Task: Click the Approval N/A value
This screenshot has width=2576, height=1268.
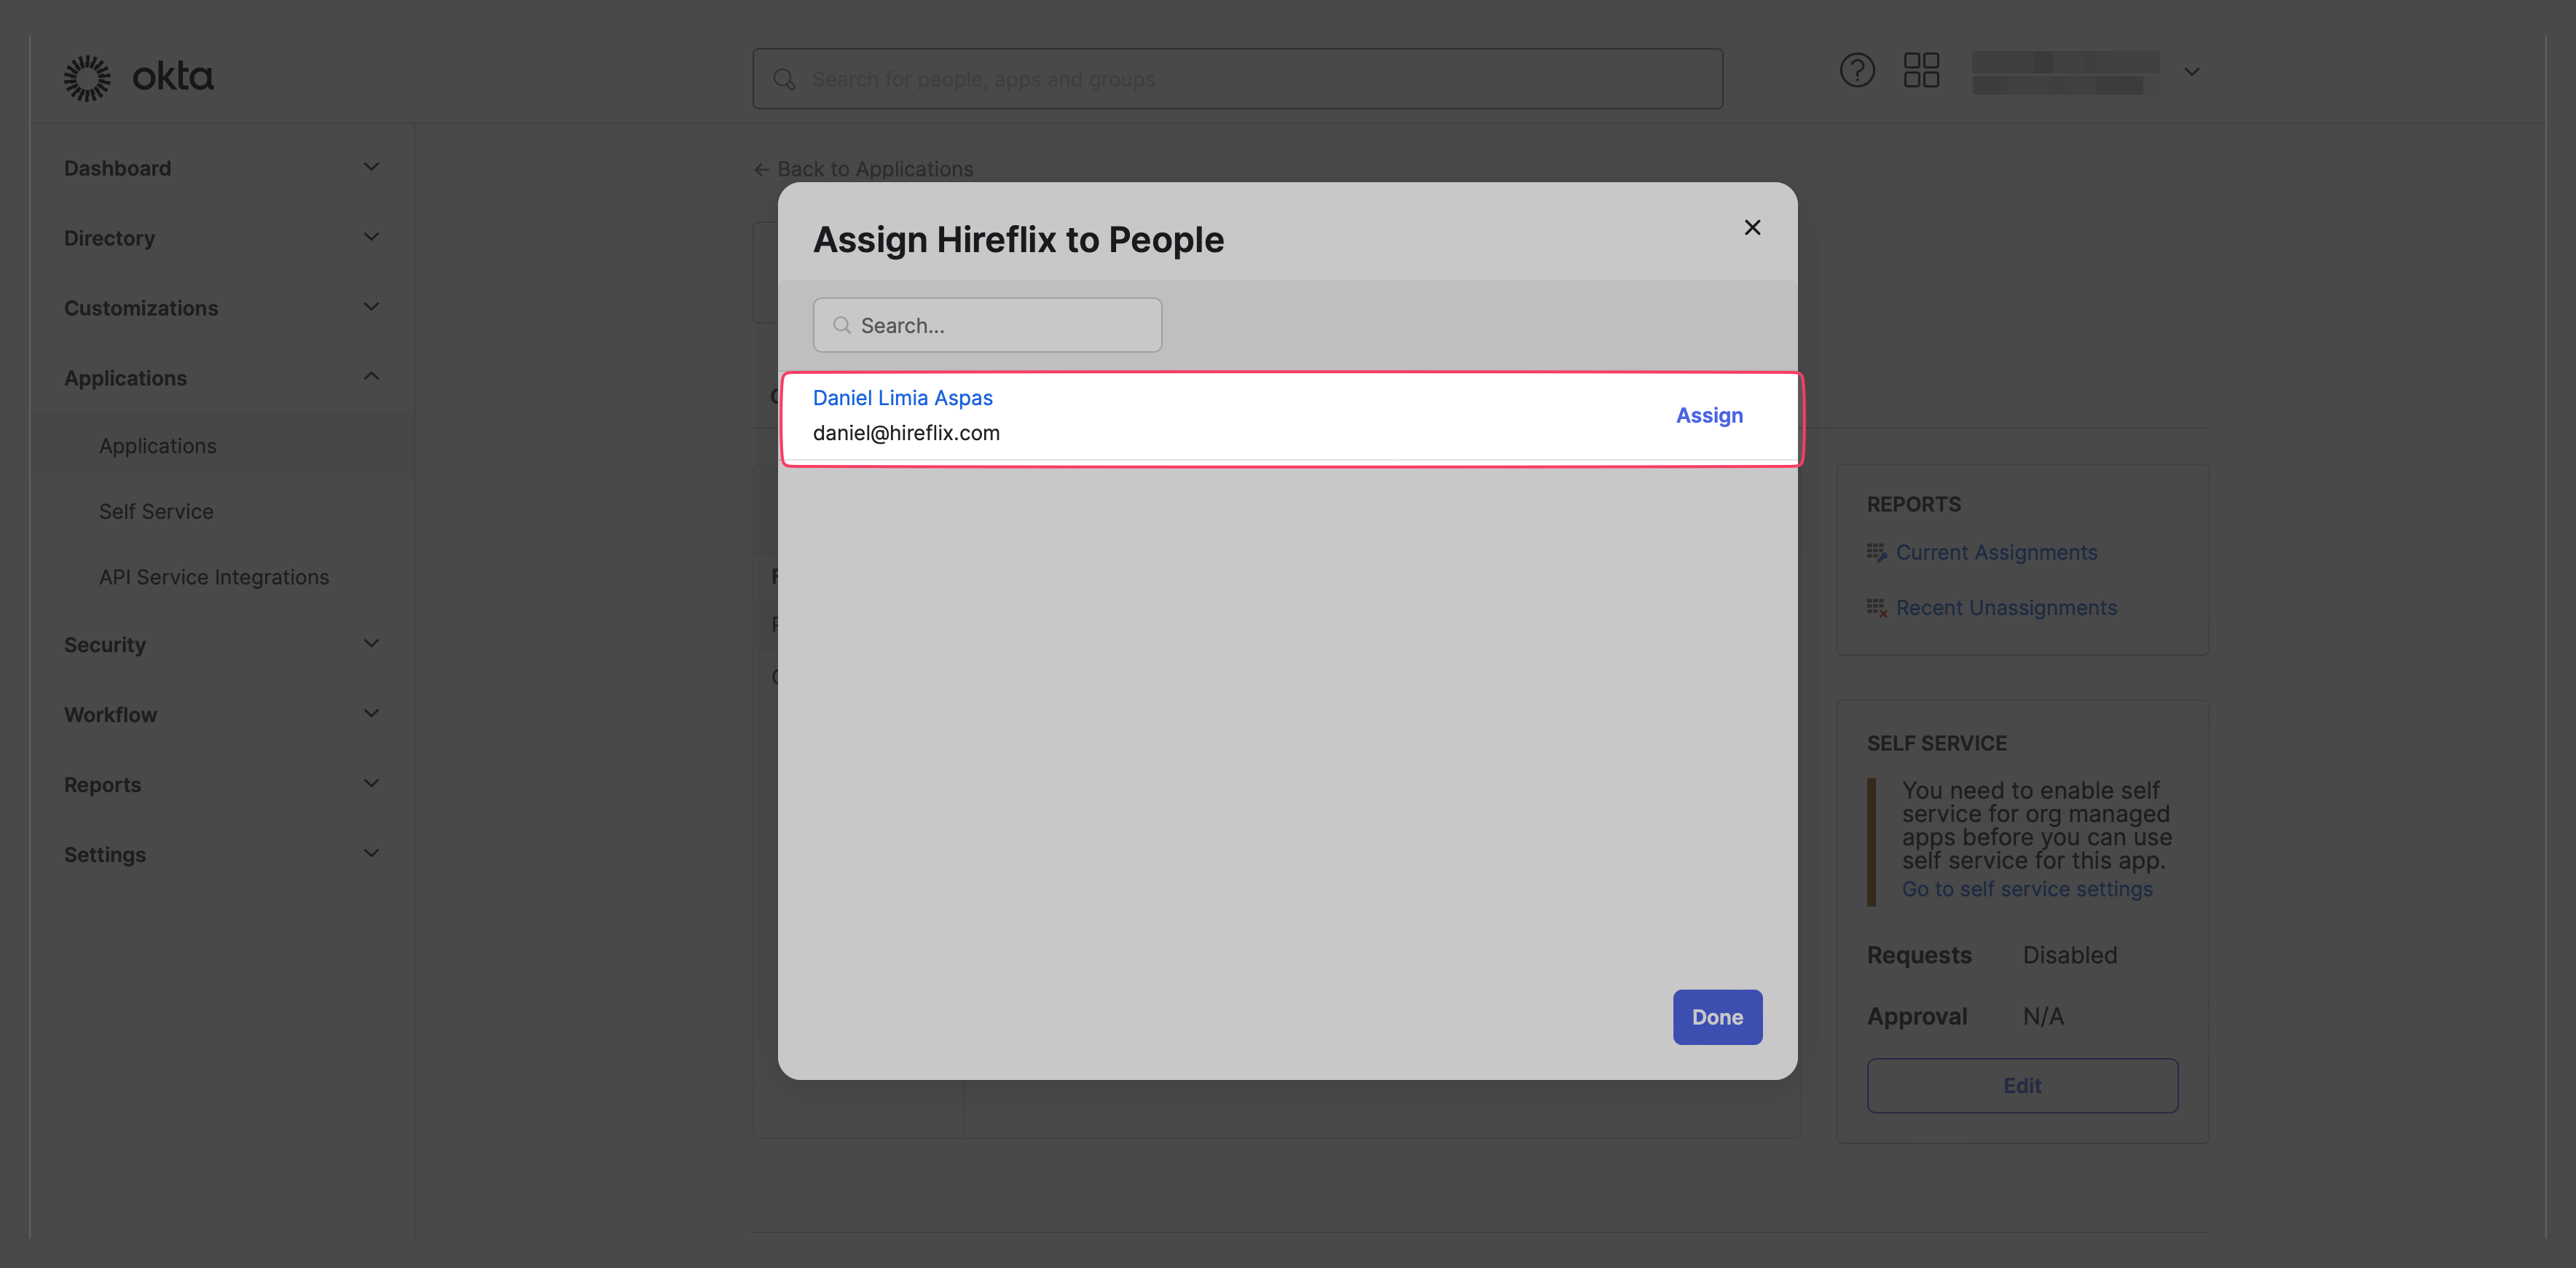Action: coord(2043,1016)
